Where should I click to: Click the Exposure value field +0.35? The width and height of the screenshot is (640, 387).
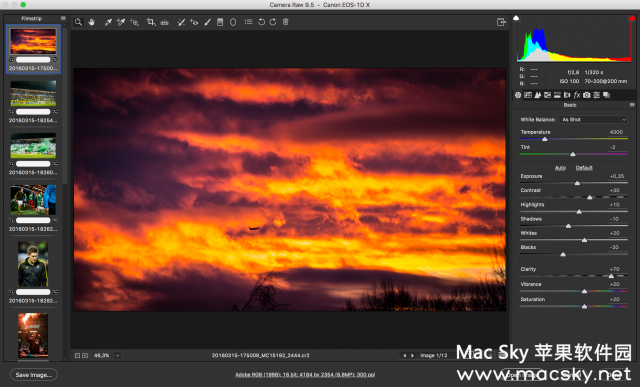coord(617,176)
